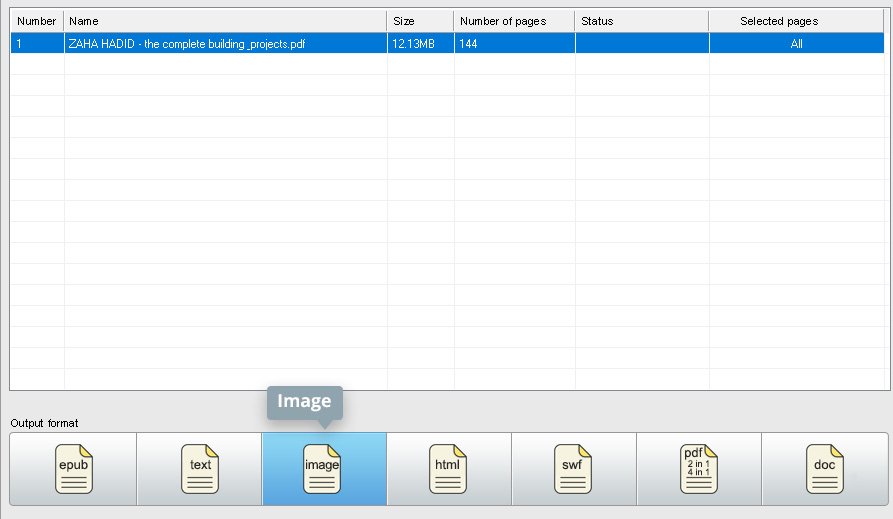Click Number of pages column header

514,21
